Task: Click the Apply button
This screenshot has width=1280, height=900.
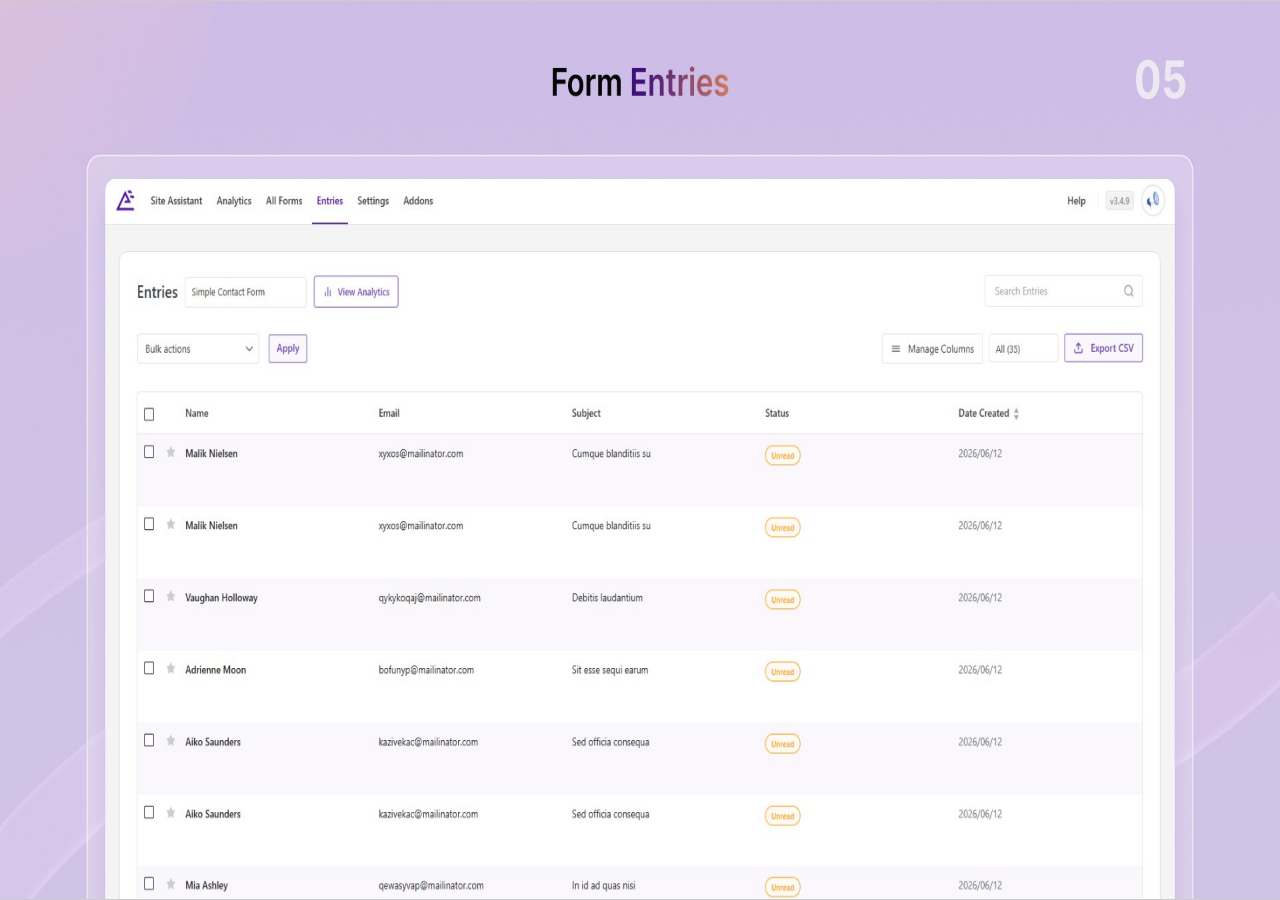Action: point(288,348)
